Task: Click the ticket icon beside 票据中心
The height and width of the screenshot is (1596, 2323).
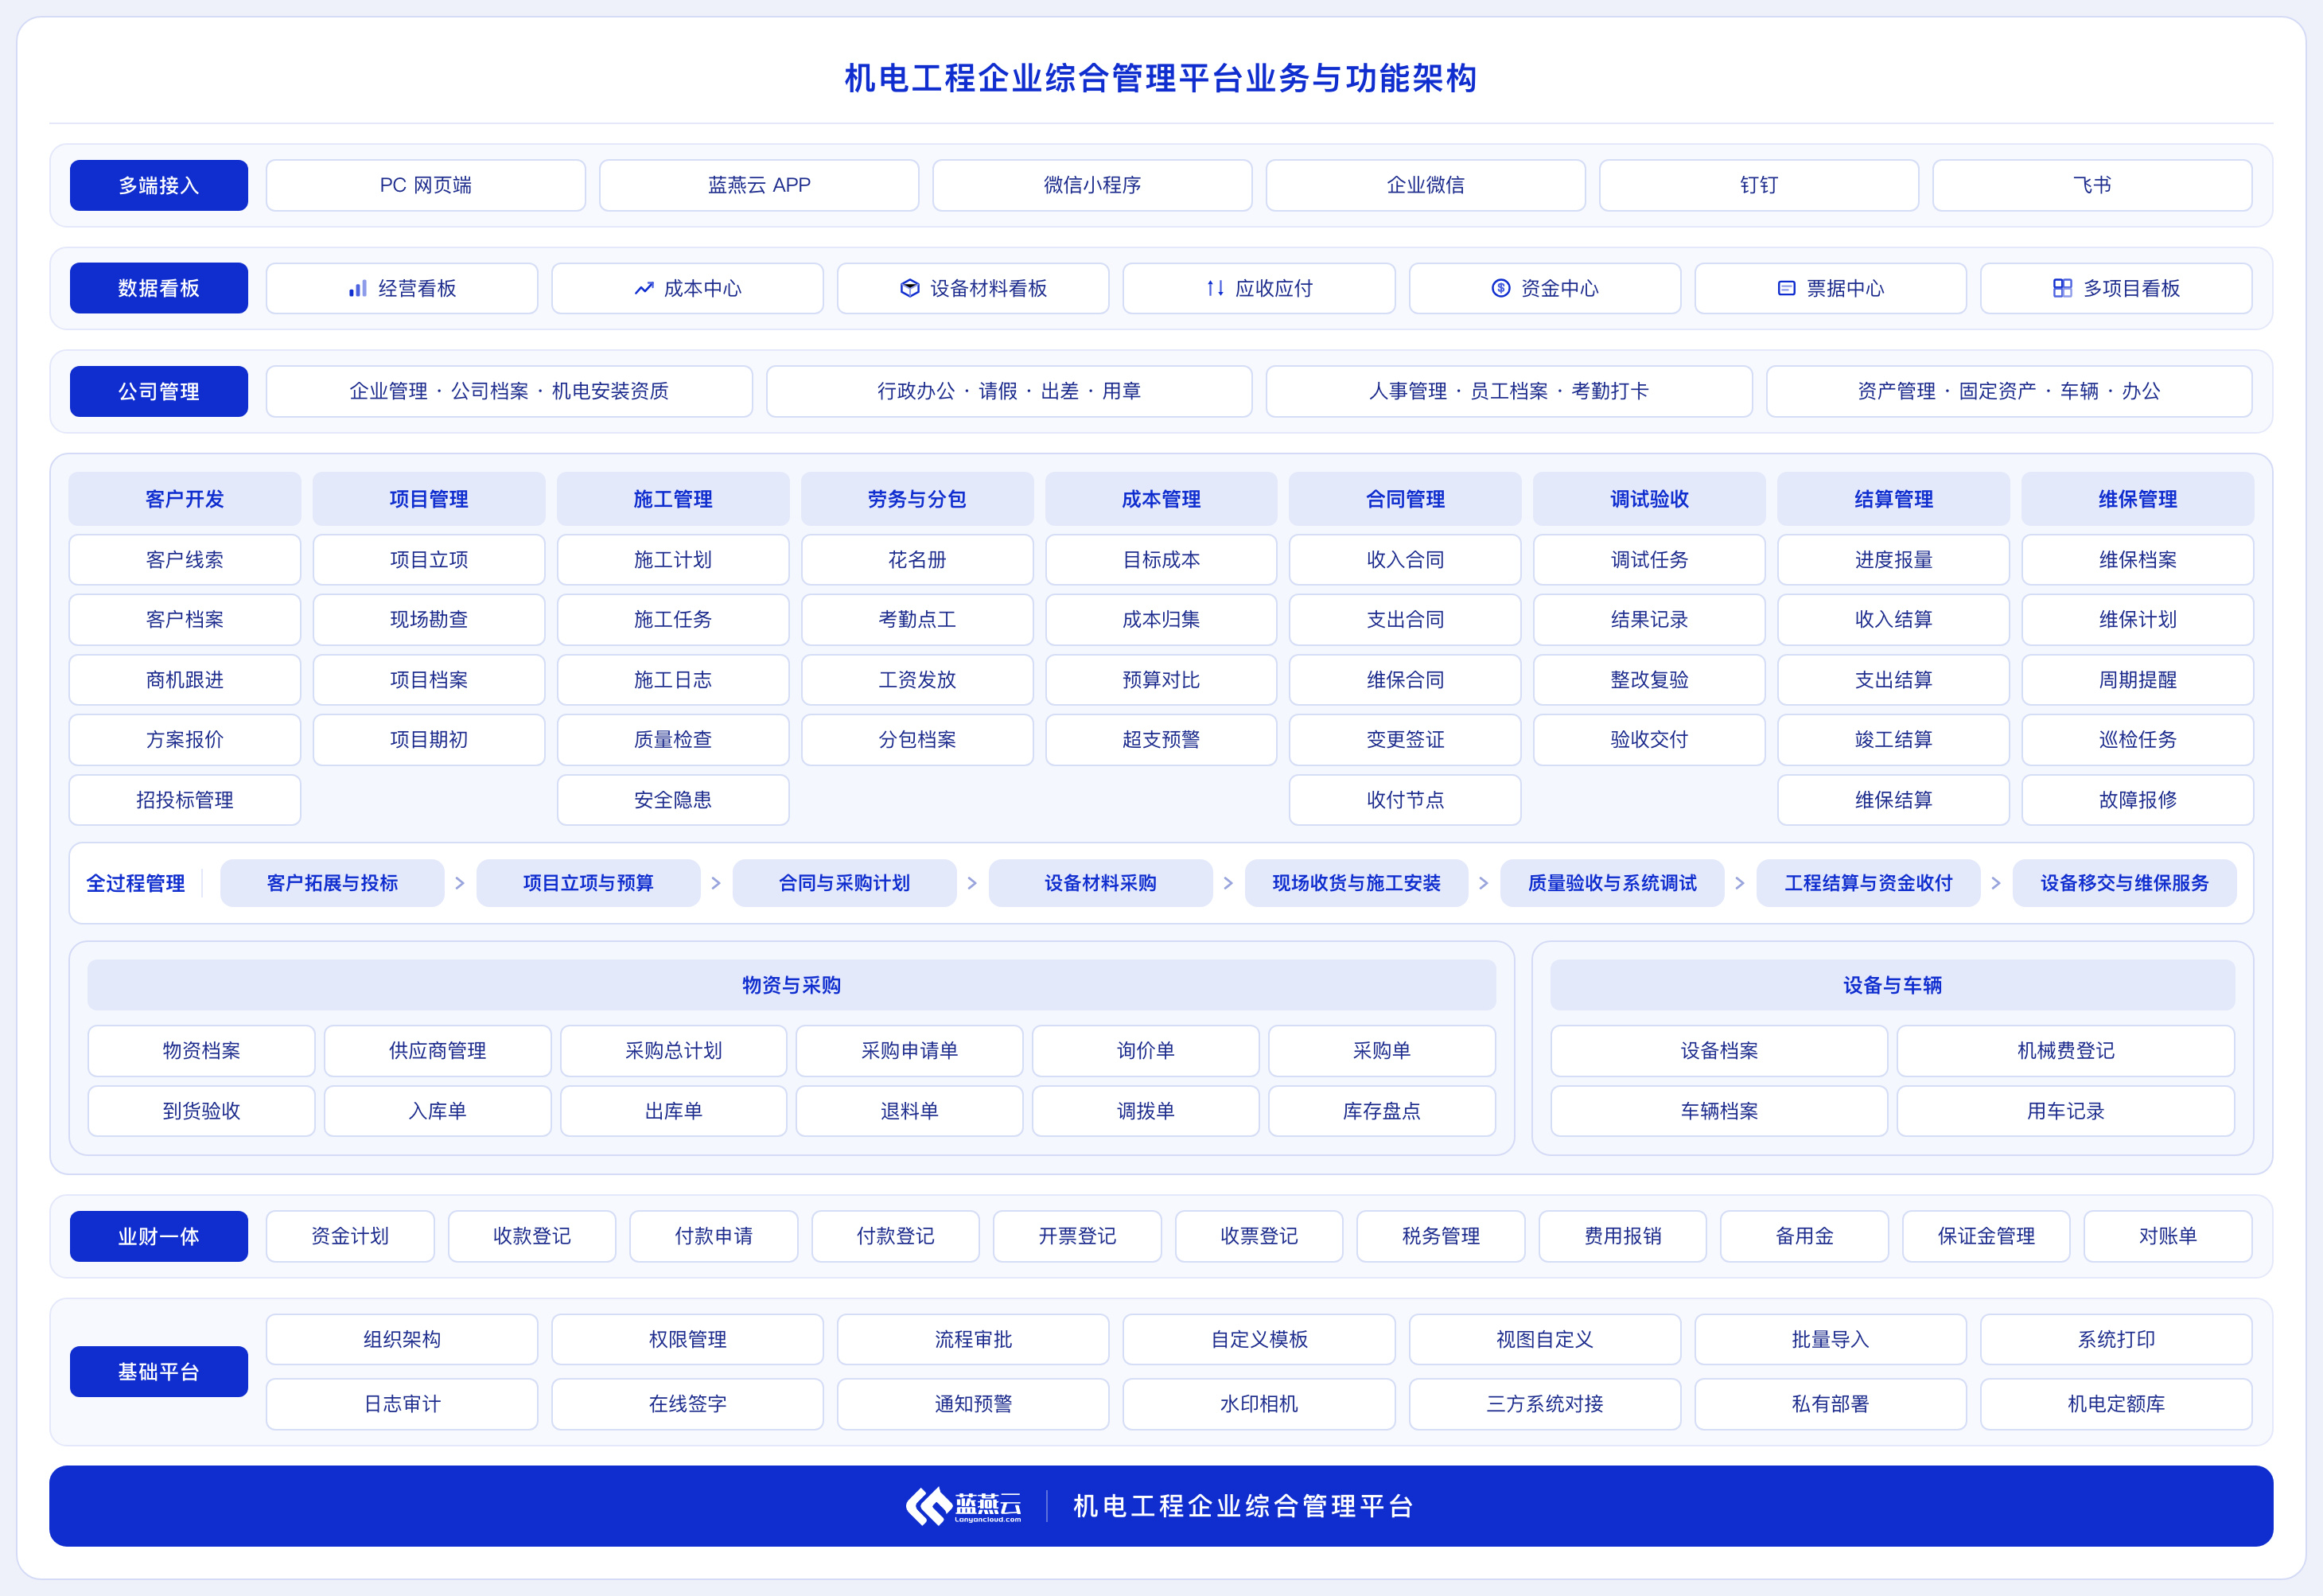Action: coord(1786,288)
